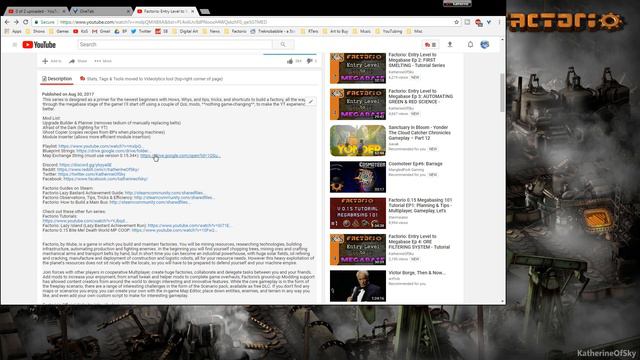Screen dimensions: 640x360
Task: Open the Apps bookmark shortcut
Action: 13,31
